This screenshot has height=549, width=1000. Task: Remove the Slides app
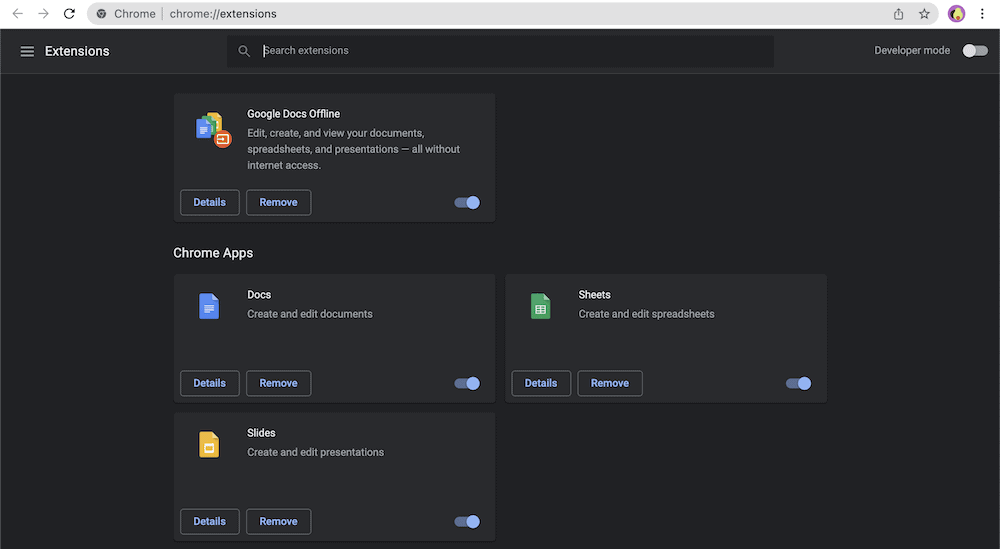click(279, 522)
